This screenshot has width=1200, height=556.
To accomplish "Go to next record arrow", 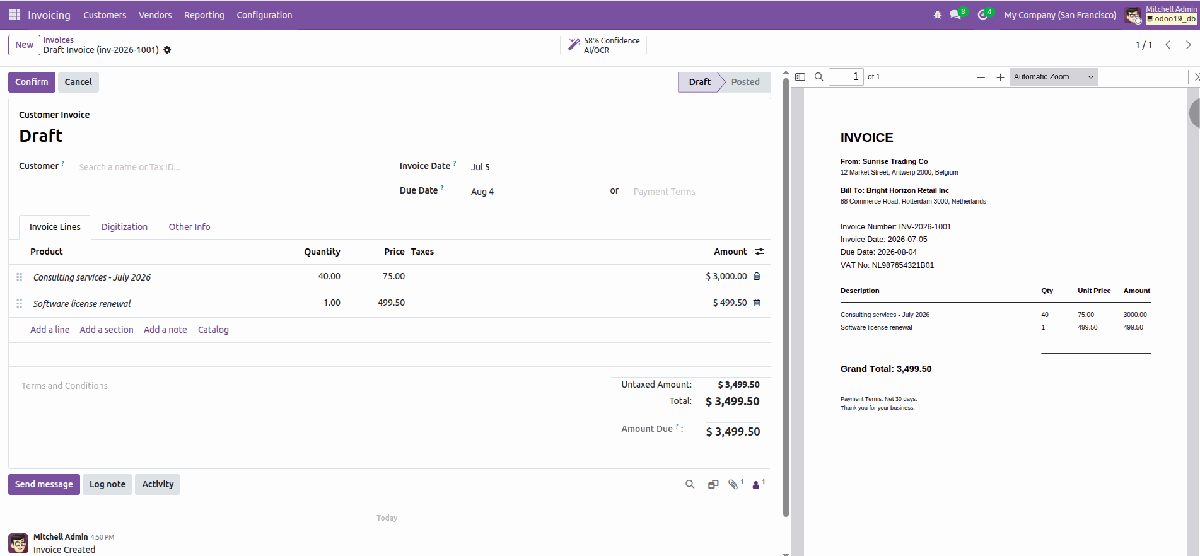I will [1187, 45].
